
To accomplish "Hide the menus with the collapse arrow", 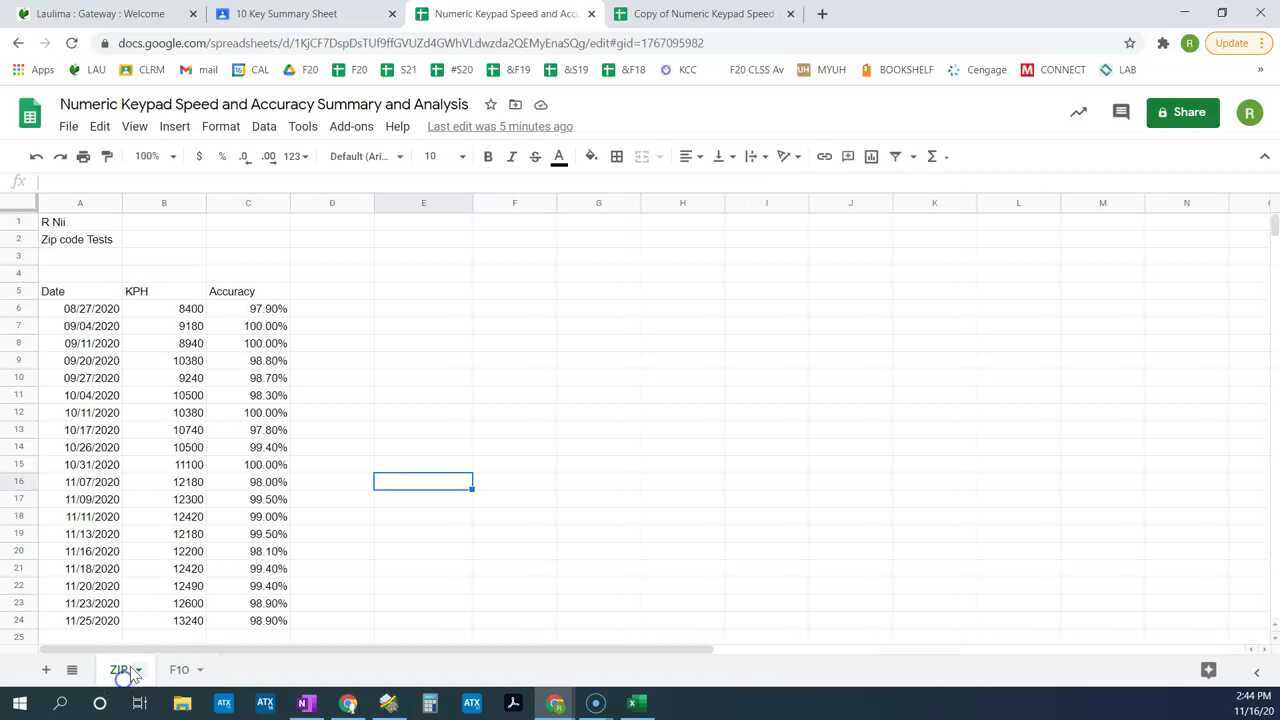I will coord(1264,157).
